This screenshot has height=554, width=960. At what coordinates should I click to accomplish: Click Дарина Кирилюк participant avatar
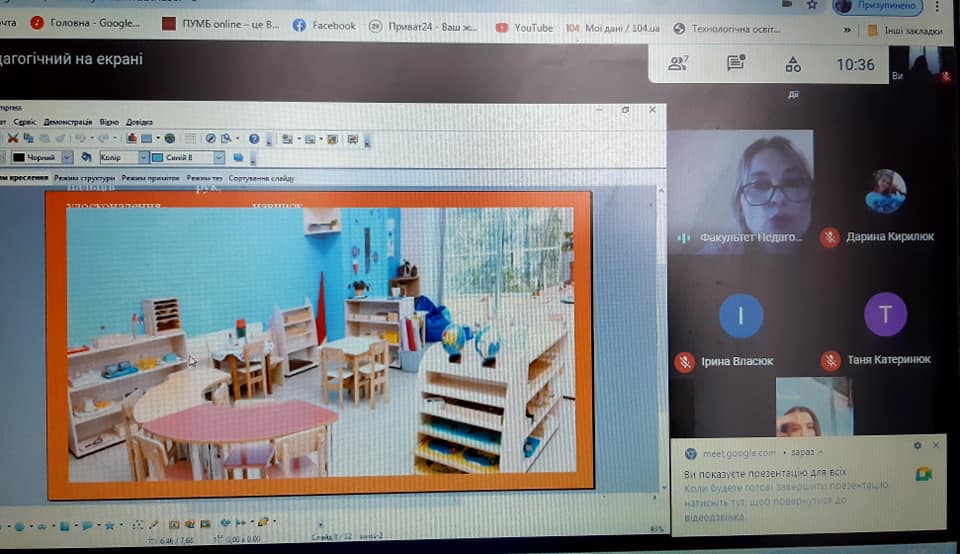point(885,191)
